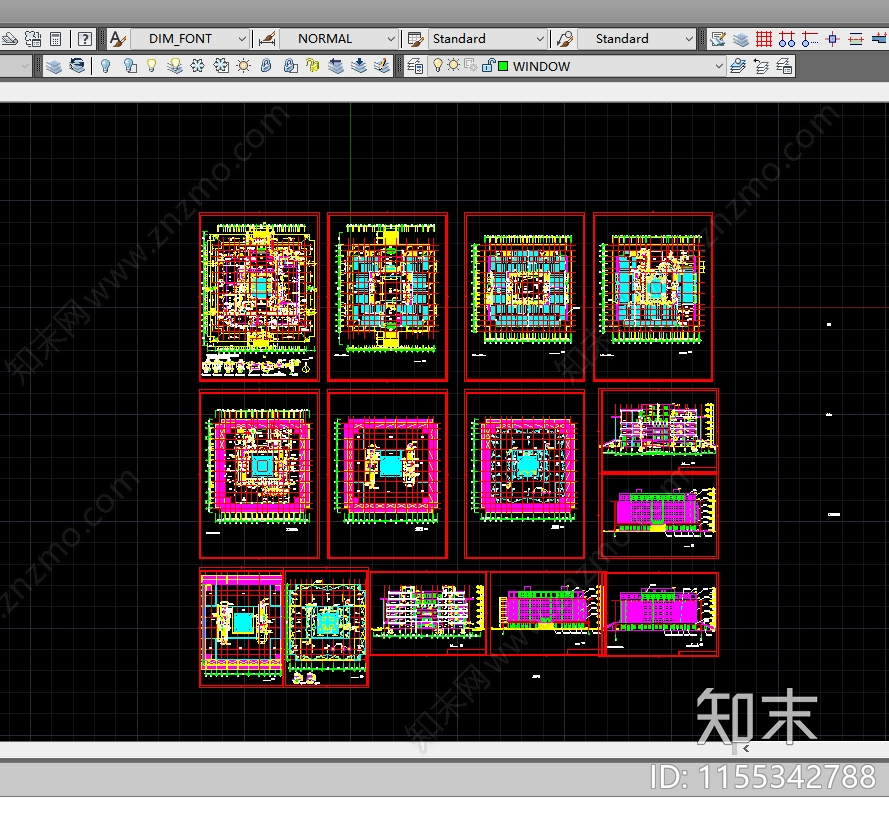Expand the DIM_FONT text style dropdown
This screenshot has height=816, width=889.
pos(242,39)
